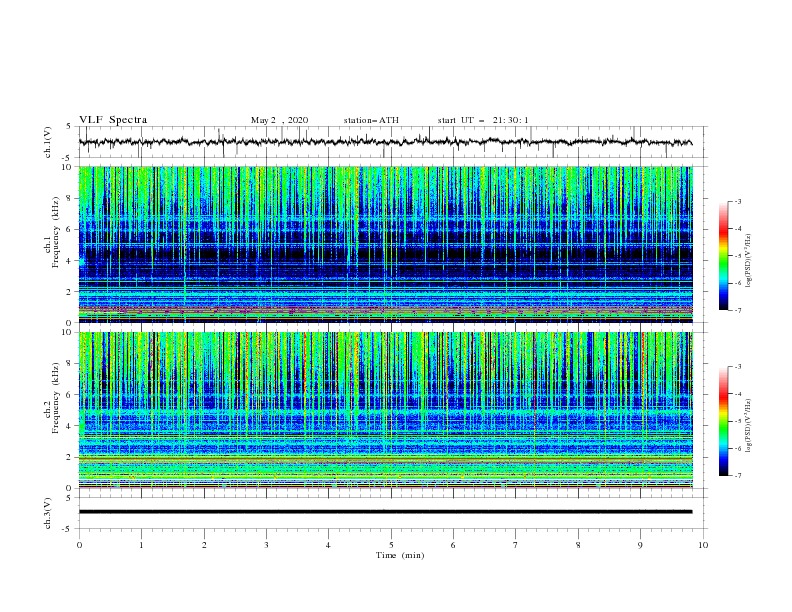
Task: Click the 9 minute tick on time axis
Action: 640,545
